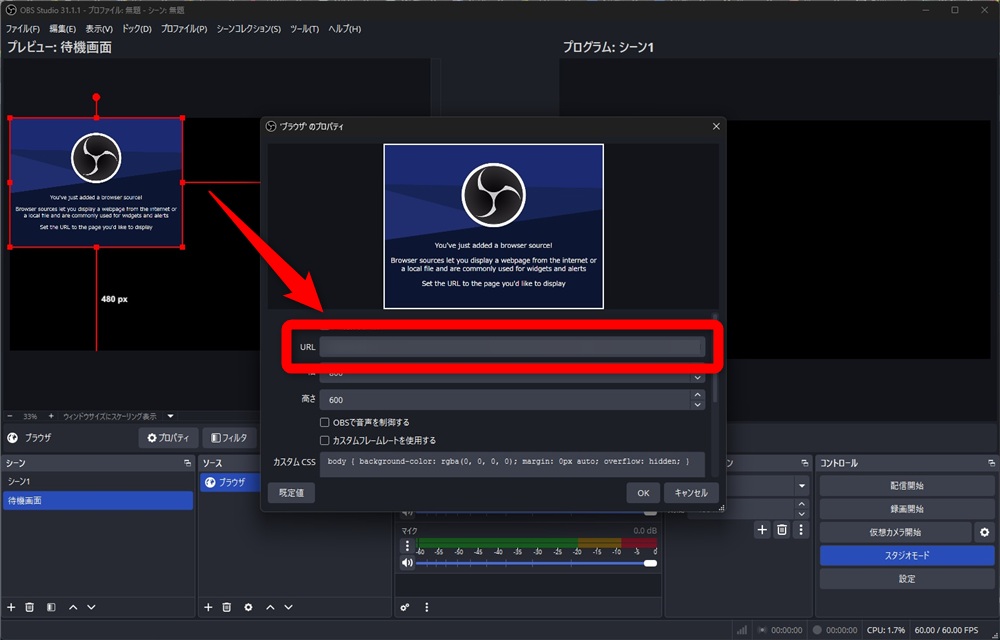Increase 高さ value with up arrow

[x=698, y=395]
